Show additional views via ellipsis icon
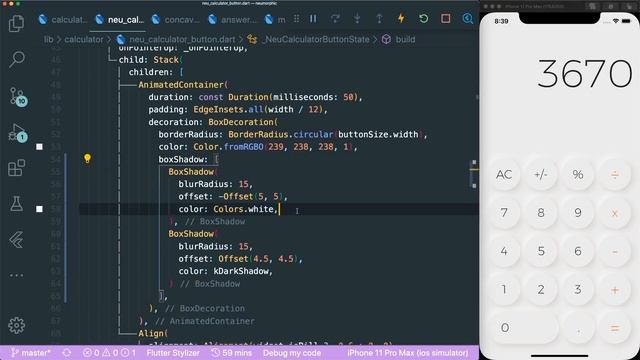Image resolution: width=640 pixels, height=360 pixels. coord(16,276)
